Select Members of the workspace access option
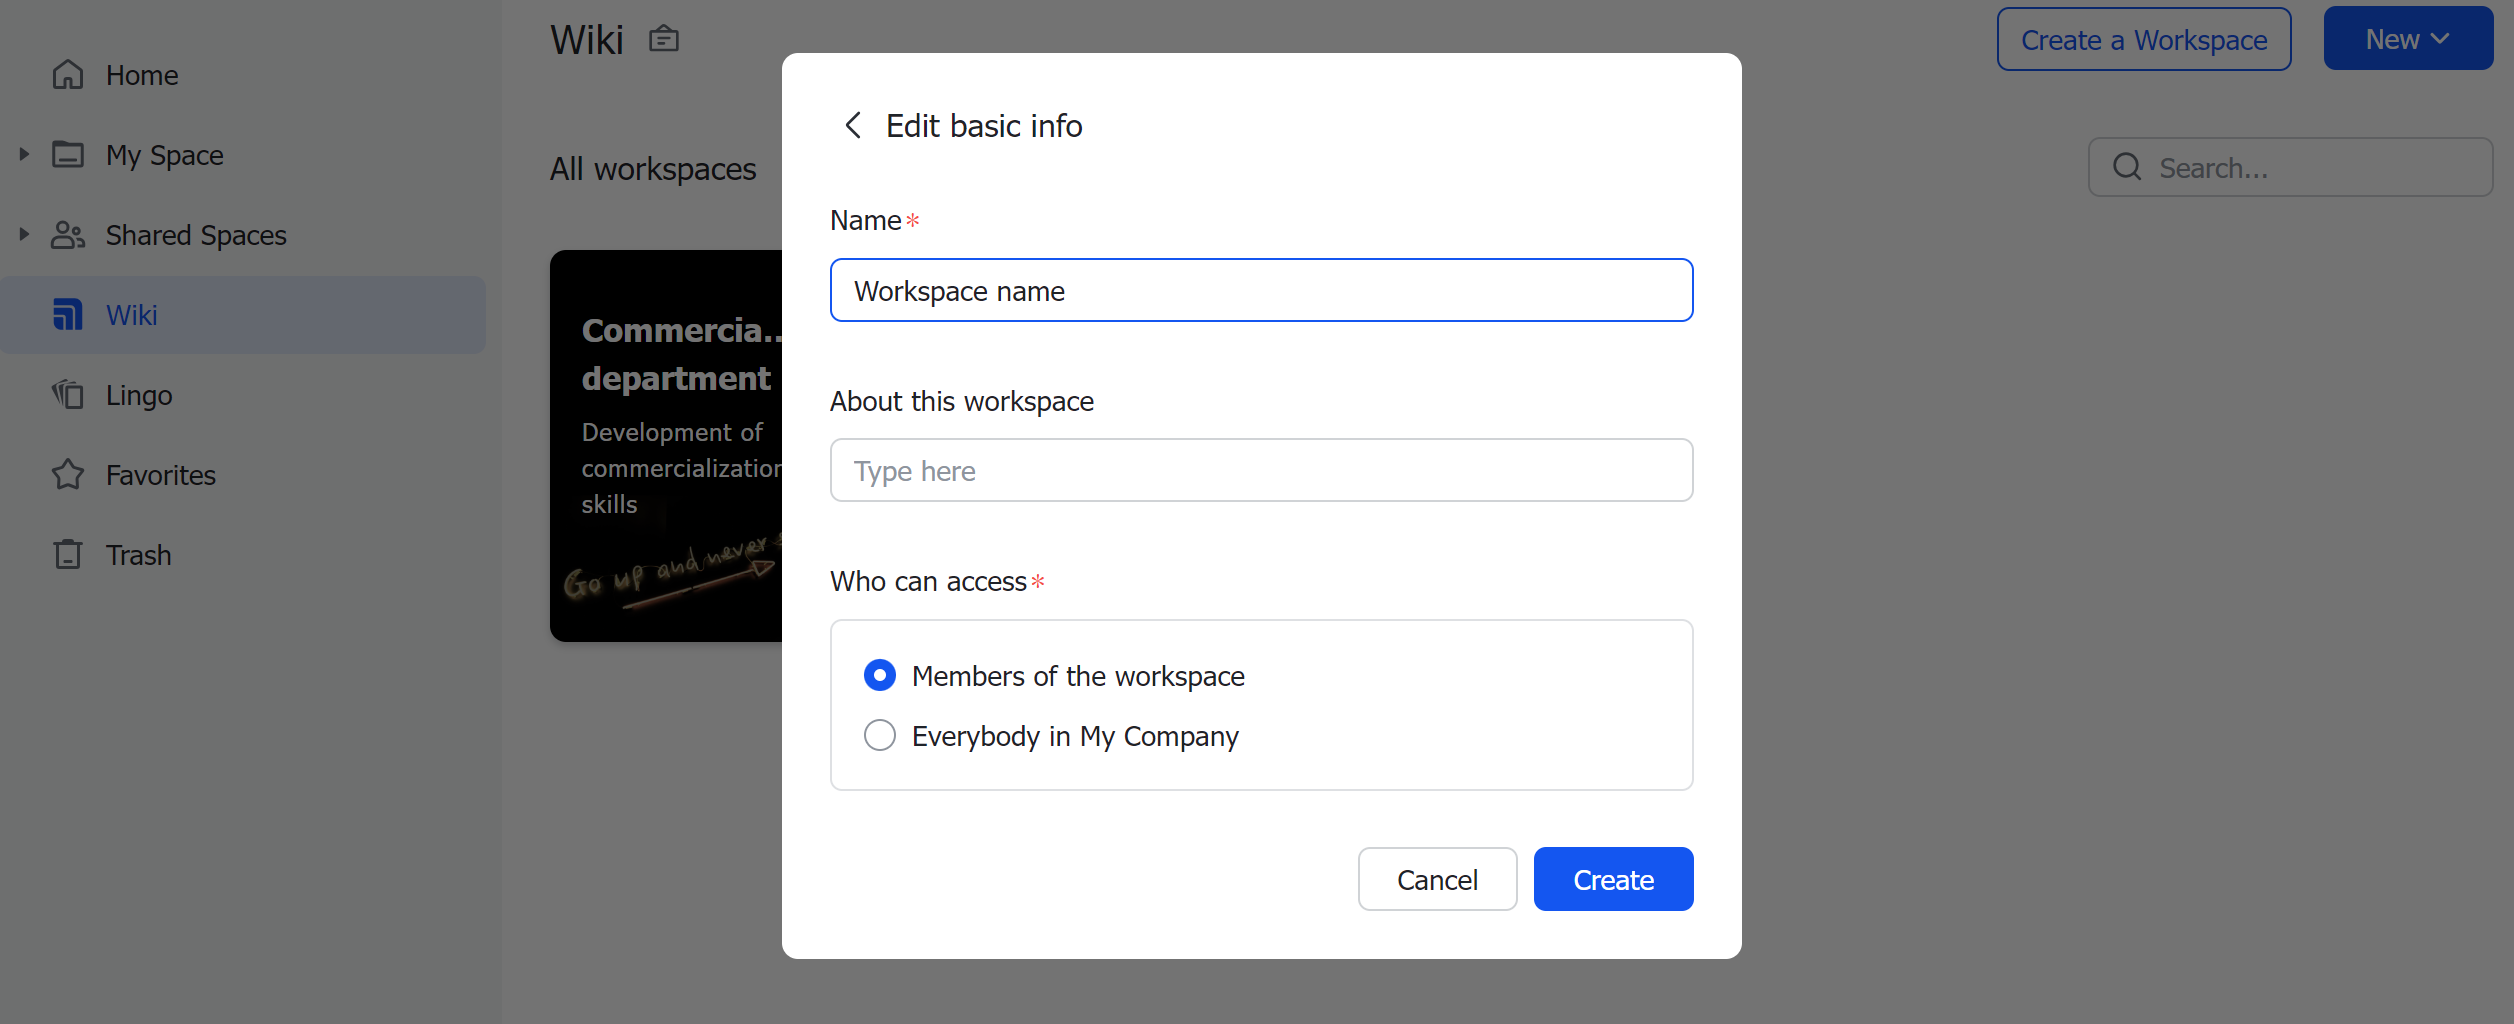The image size is (2514, 1024). click(x=878, y=675)
